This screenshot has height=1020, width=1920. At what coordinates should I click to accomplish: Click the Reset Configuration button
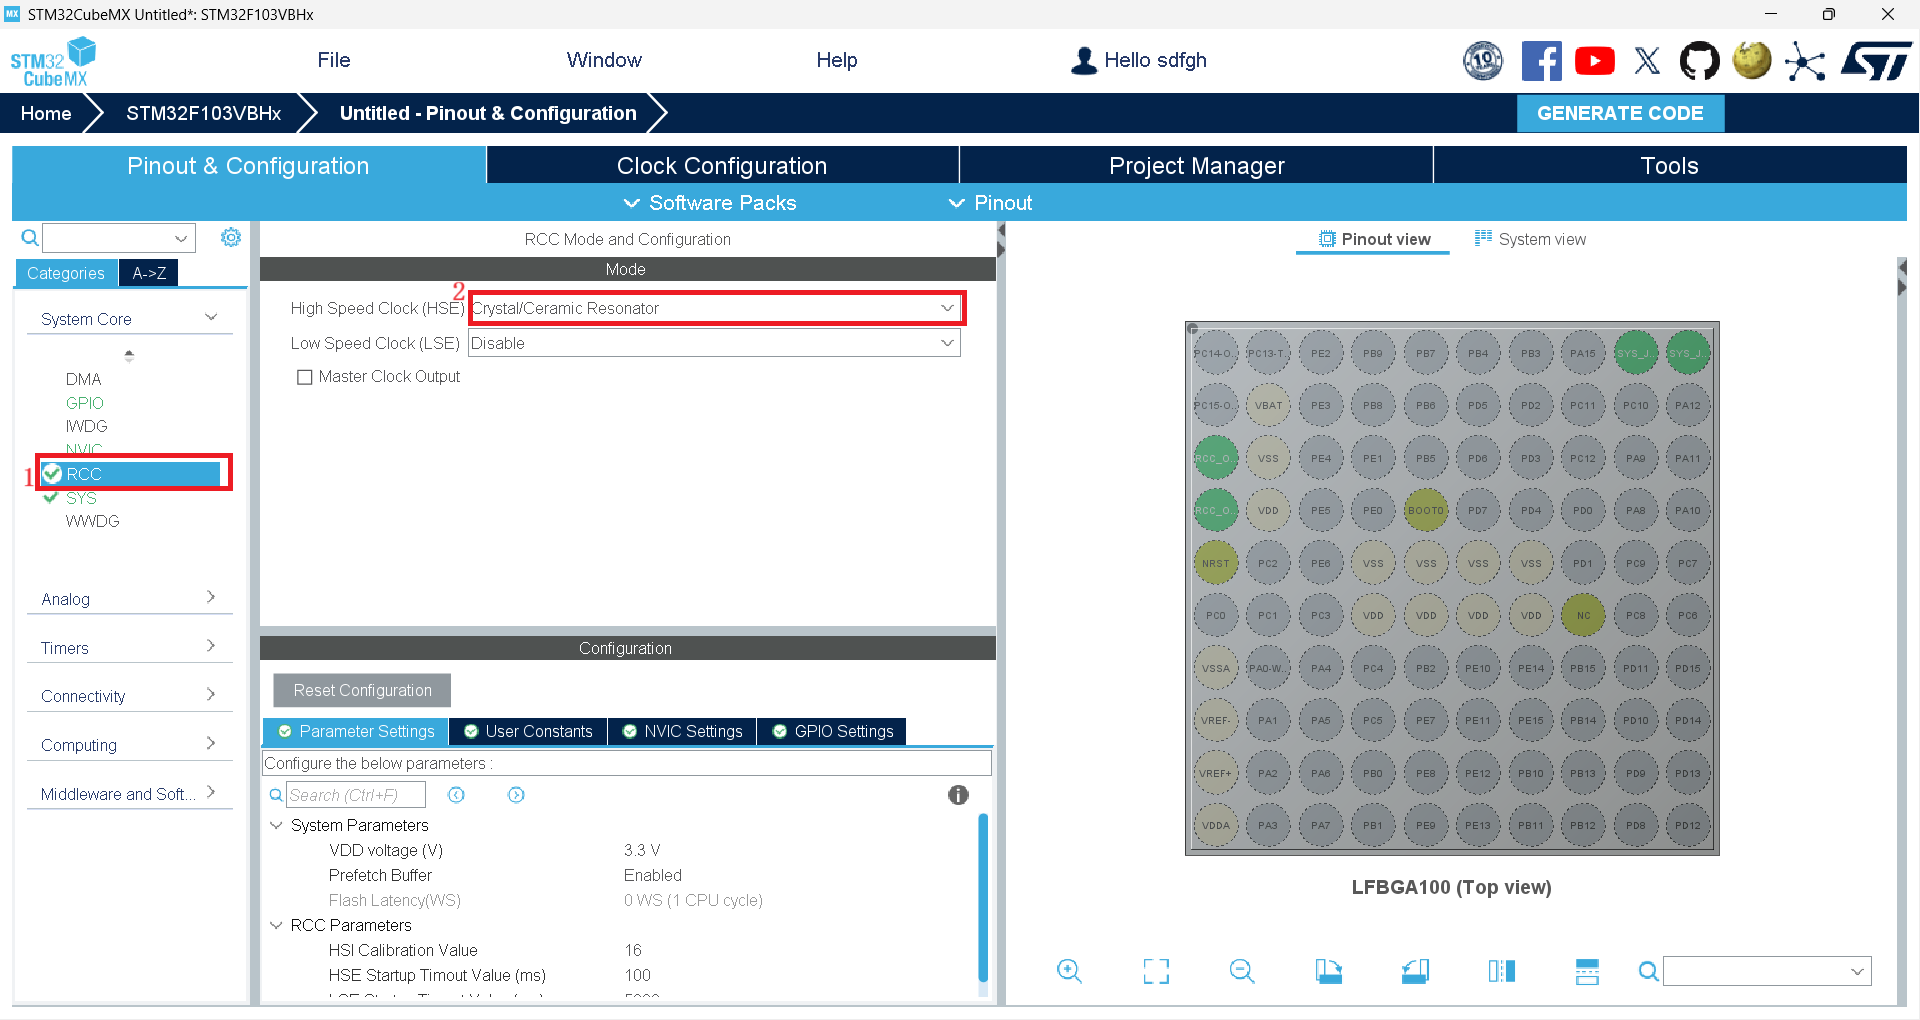click(x=362, y=690)
